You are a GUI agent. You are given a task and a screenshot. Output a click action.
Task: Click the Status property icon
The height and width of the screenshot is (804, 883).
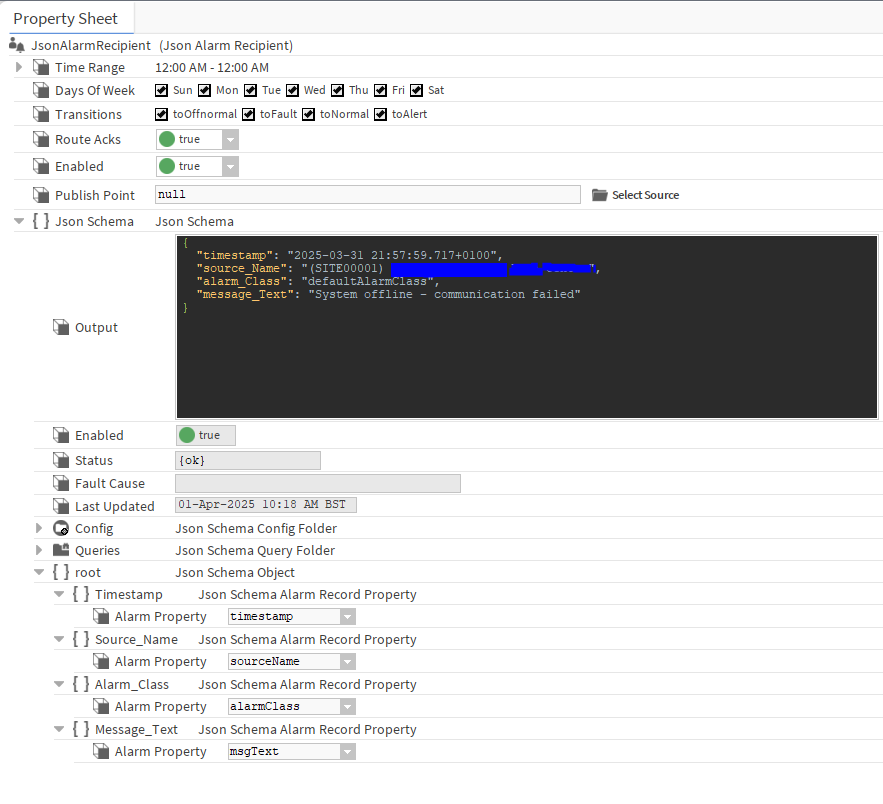(61, 460)
